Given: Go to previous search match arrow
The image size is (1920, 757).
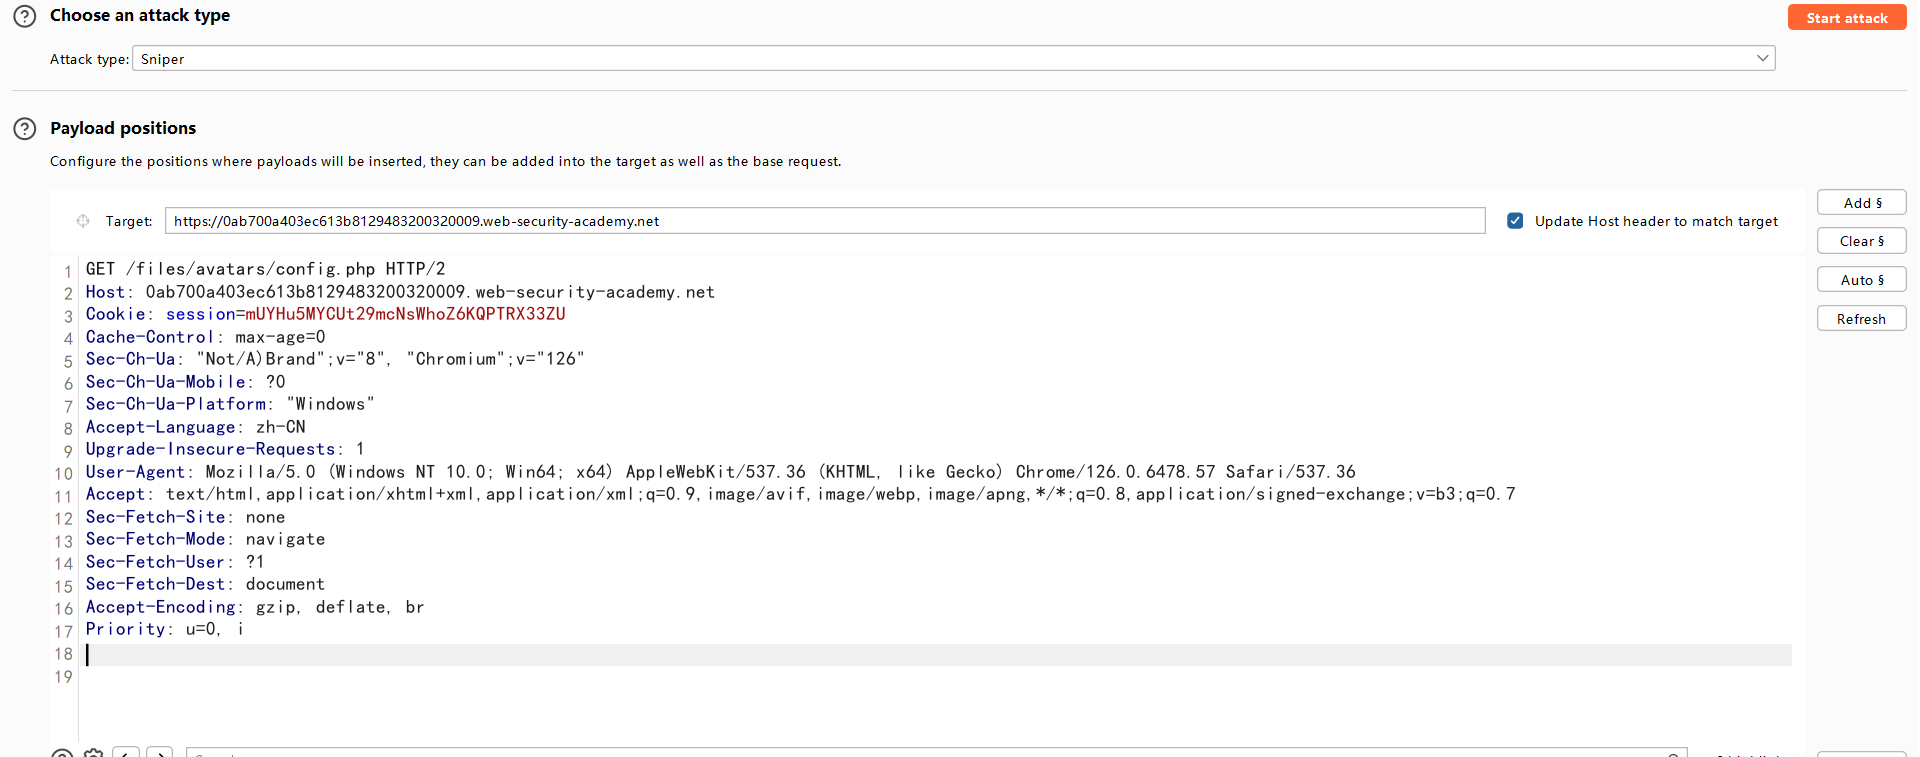Looking at the screenshot, I should click(x=126, y=753).
